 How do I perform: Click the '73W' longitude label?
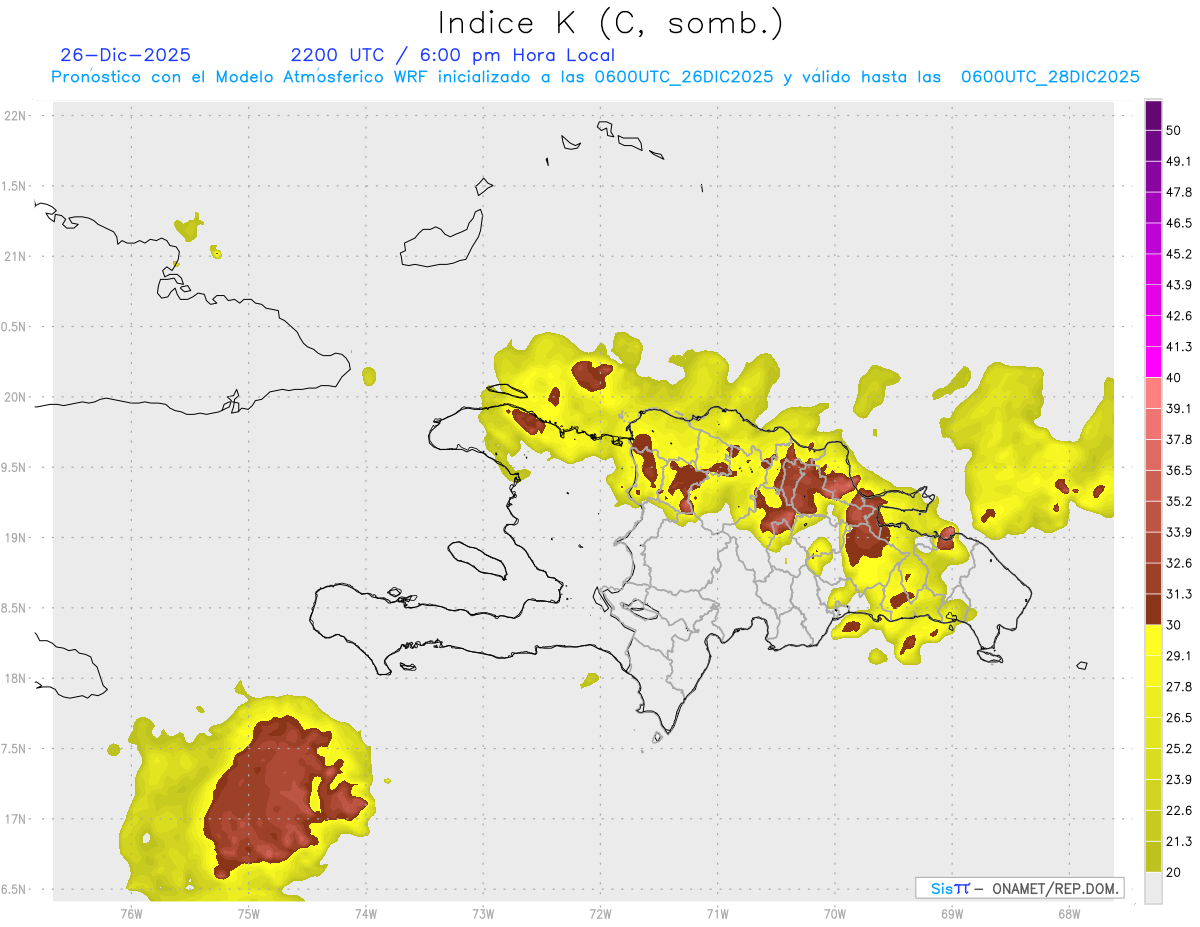[483, 913]
